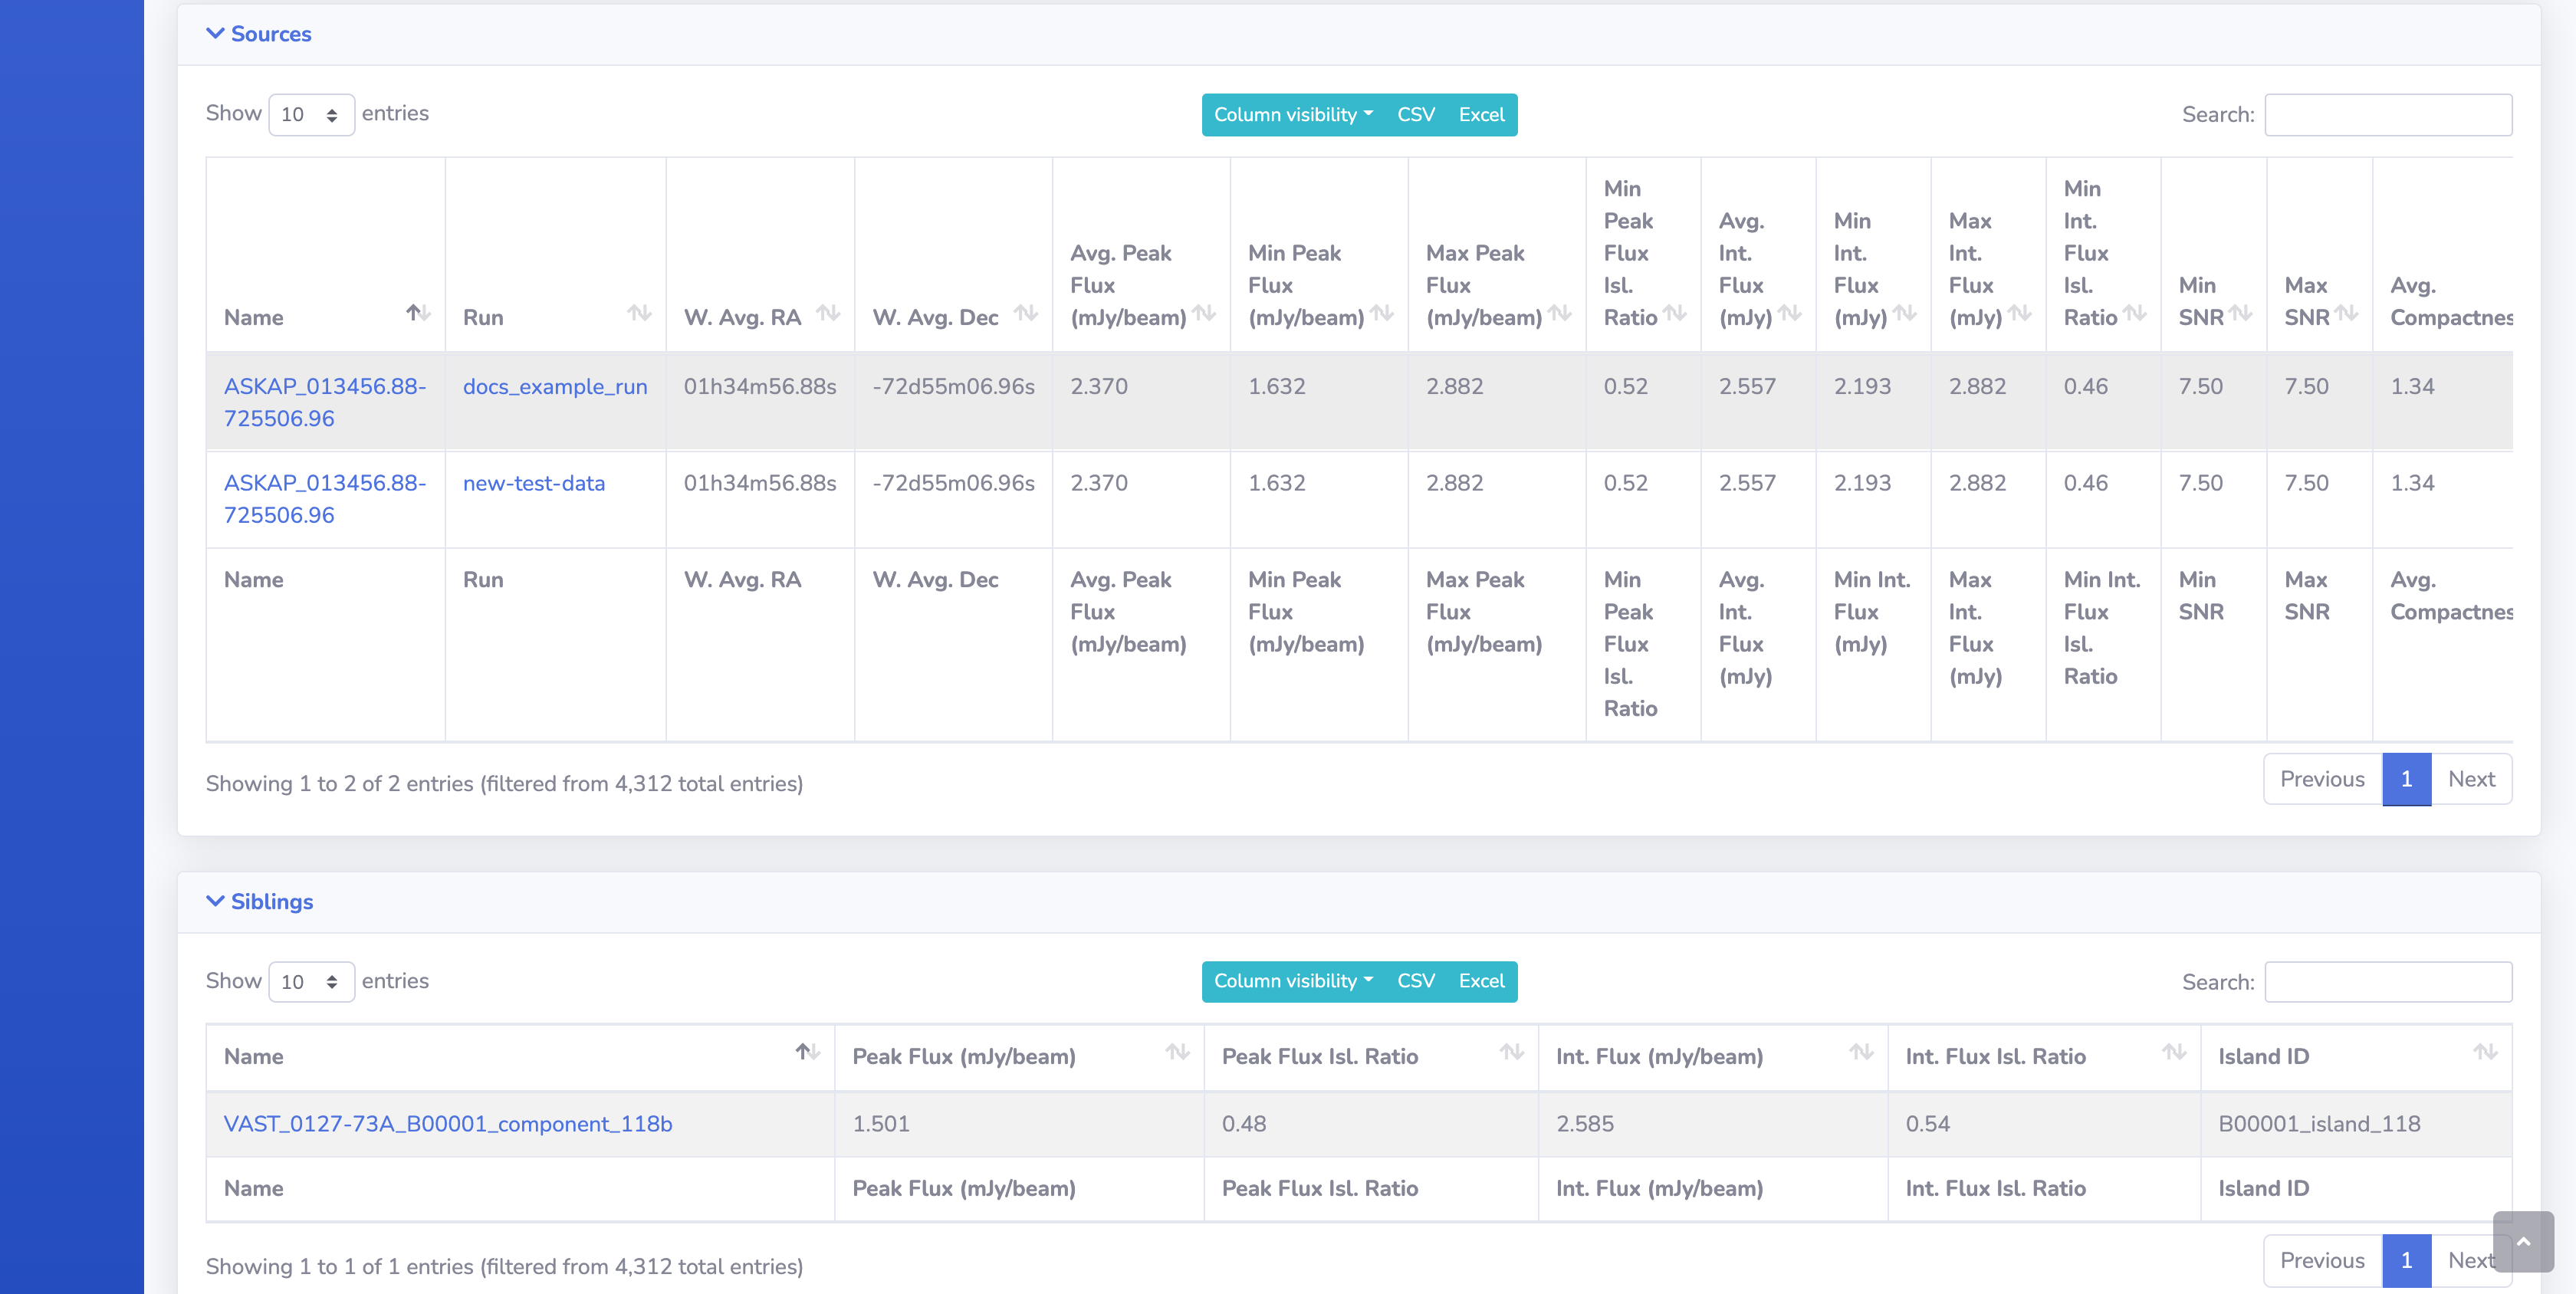Sort by W. Avg. RA arrows
The image size is (2576, 1294).
point(827,314)
